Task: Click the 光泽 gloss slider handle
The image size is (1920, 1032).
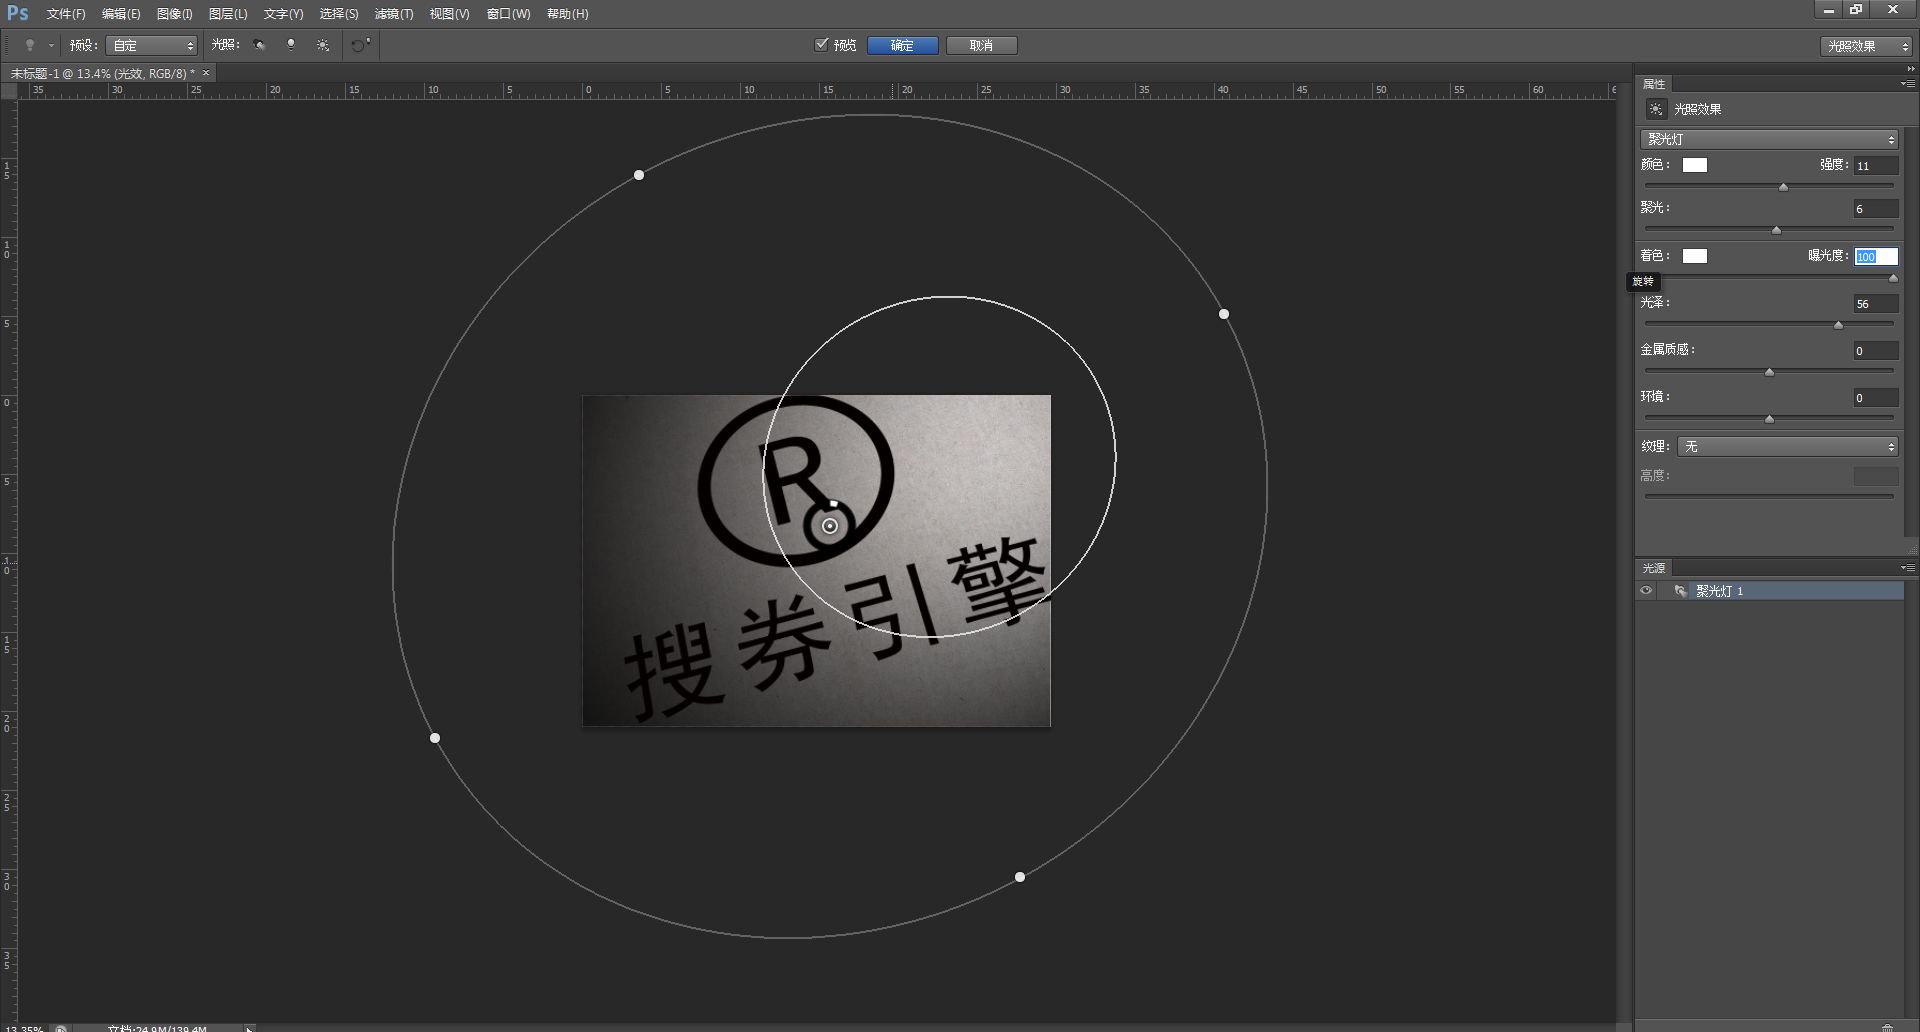Action: pos(1838,325)
